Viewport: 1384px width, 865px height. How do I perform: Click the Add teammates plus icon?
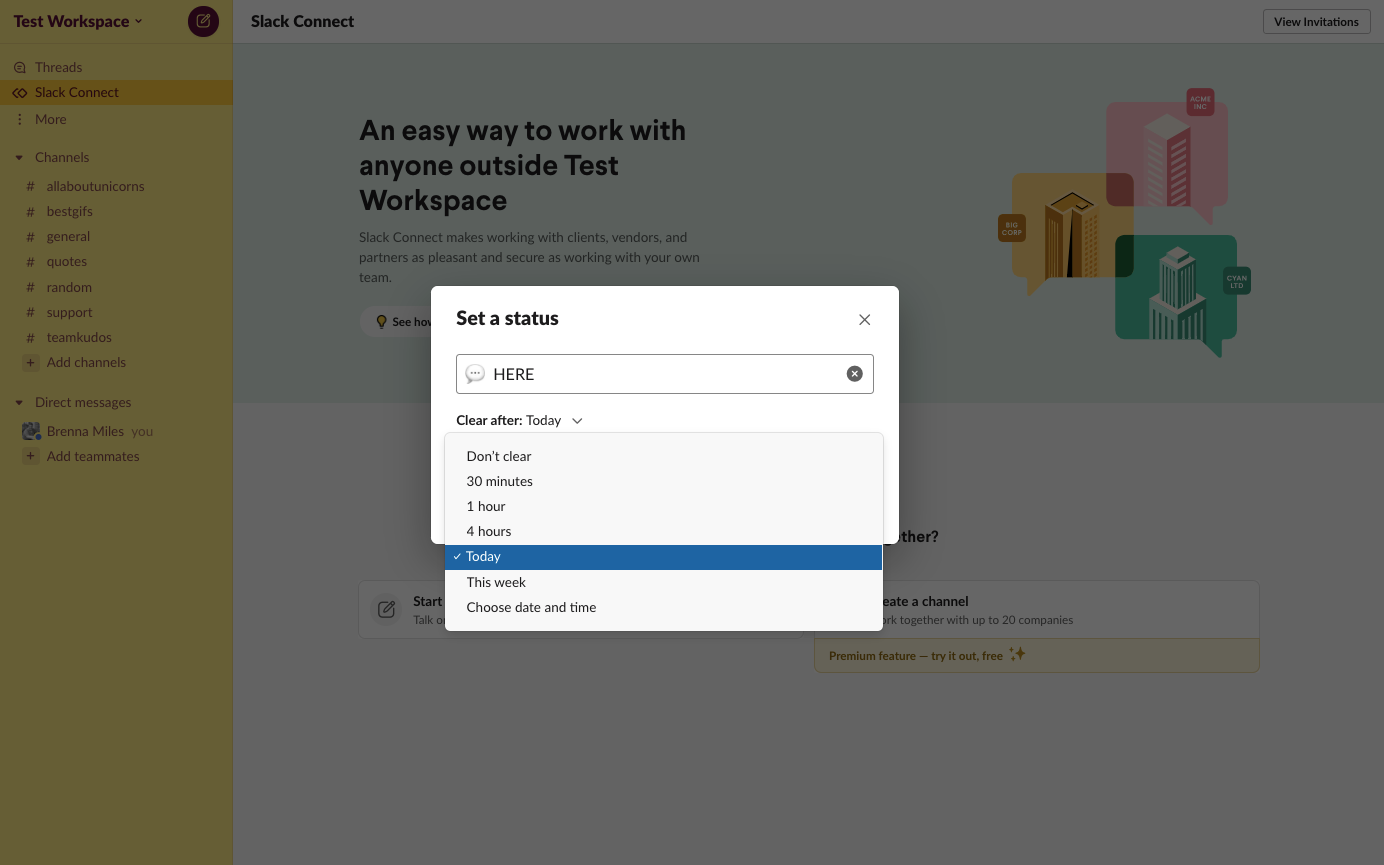31,456
